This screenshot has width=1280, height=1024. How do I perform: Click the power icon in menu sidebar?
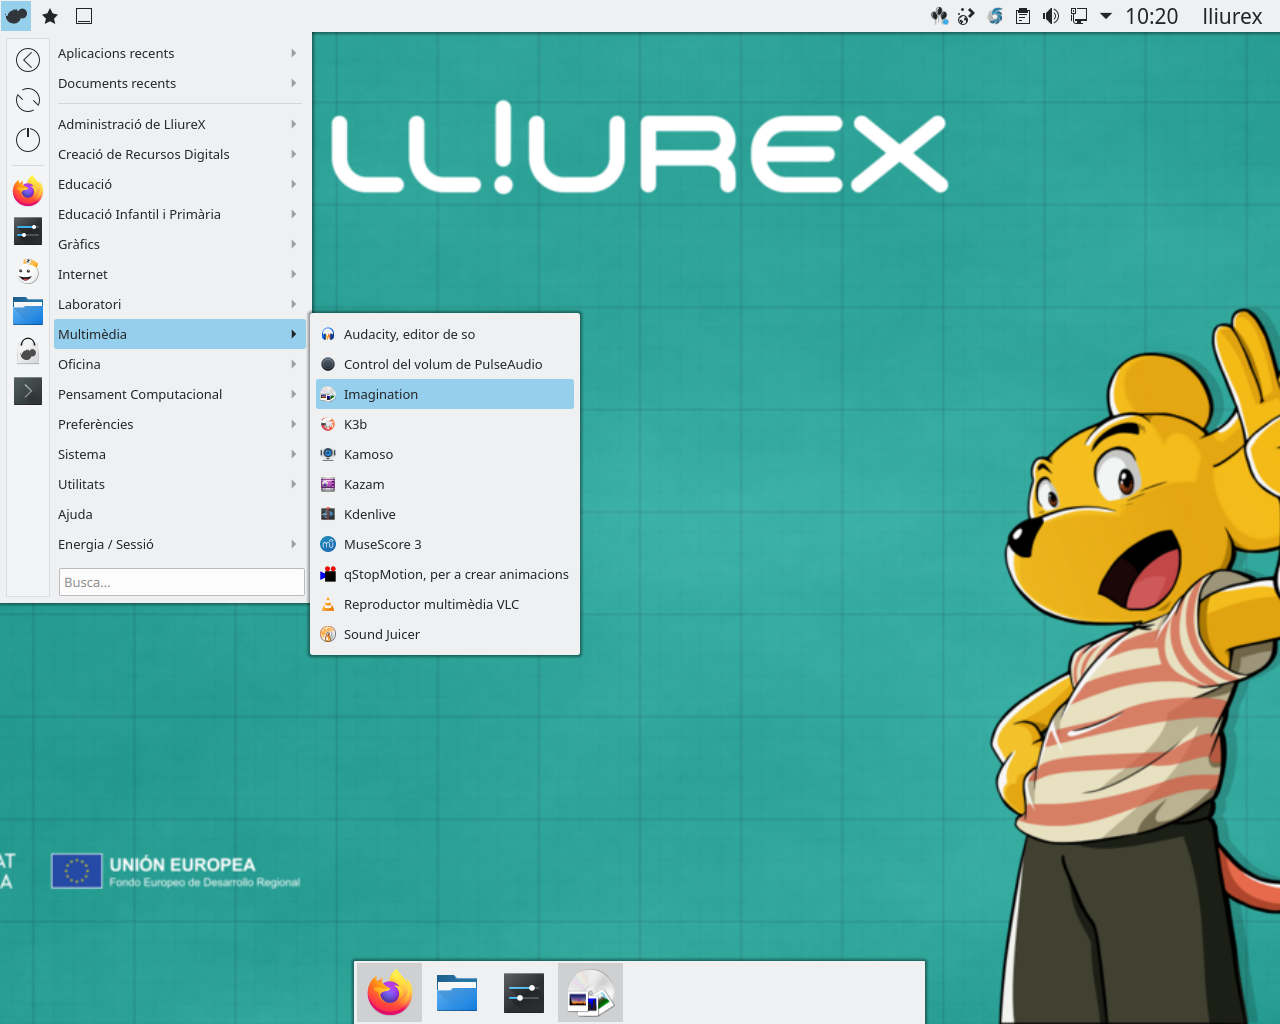tap(28, 140)
